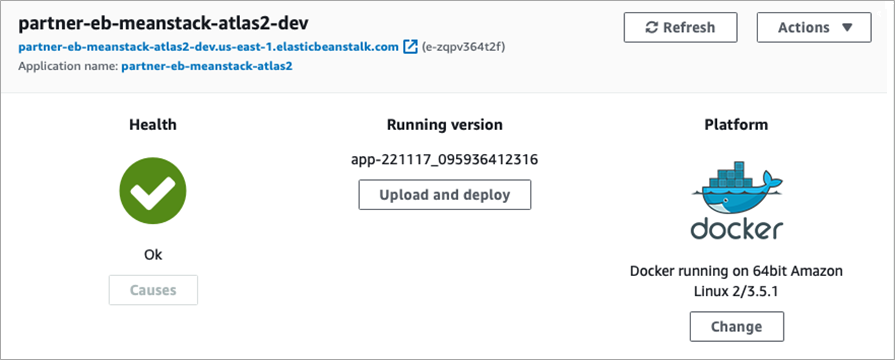Click the environment ID (e-zqpv364t2f)

463,47
